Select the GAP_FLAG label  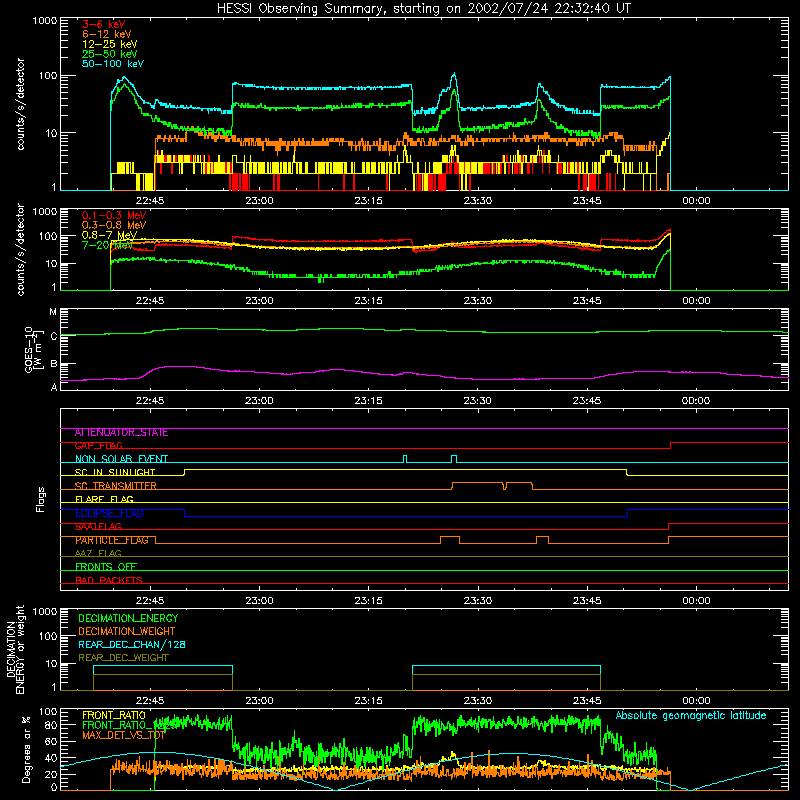(x=98, y=446)
